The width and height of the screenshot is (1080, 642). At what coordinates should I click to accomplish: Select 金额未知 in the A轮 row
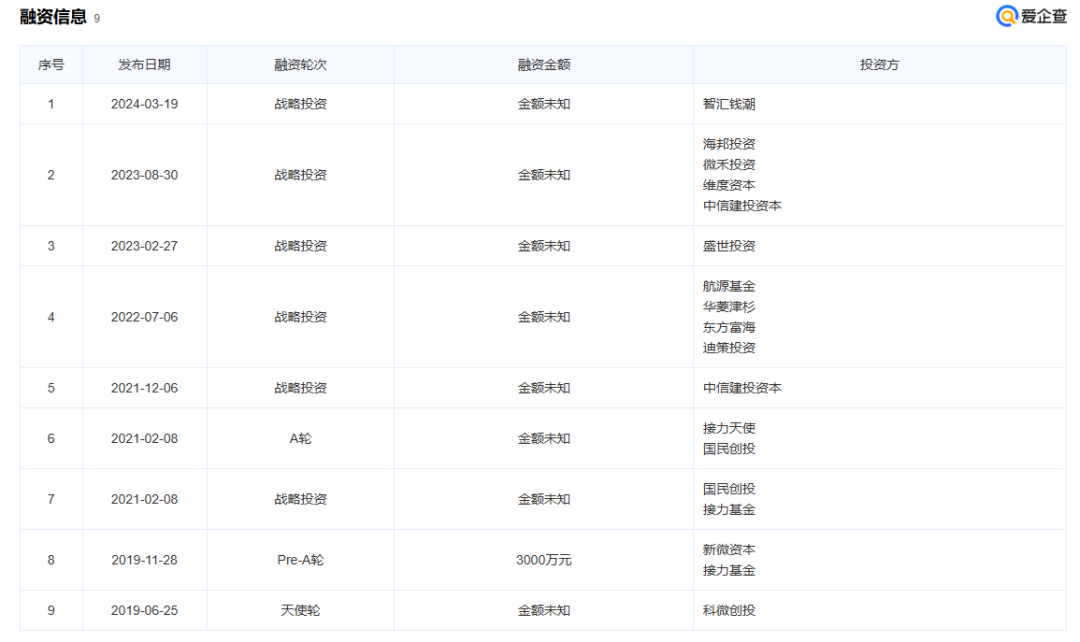543,439
